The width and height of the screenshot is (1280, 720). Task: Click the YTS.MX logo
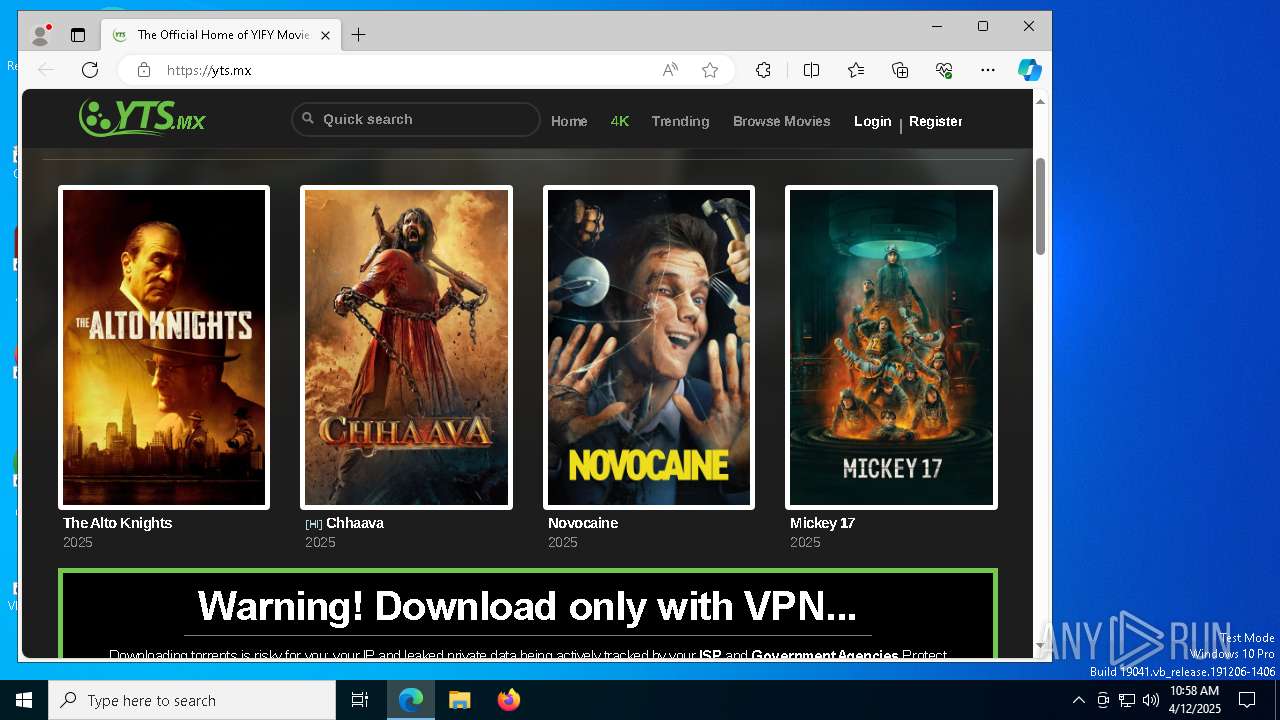coord(142,118)
